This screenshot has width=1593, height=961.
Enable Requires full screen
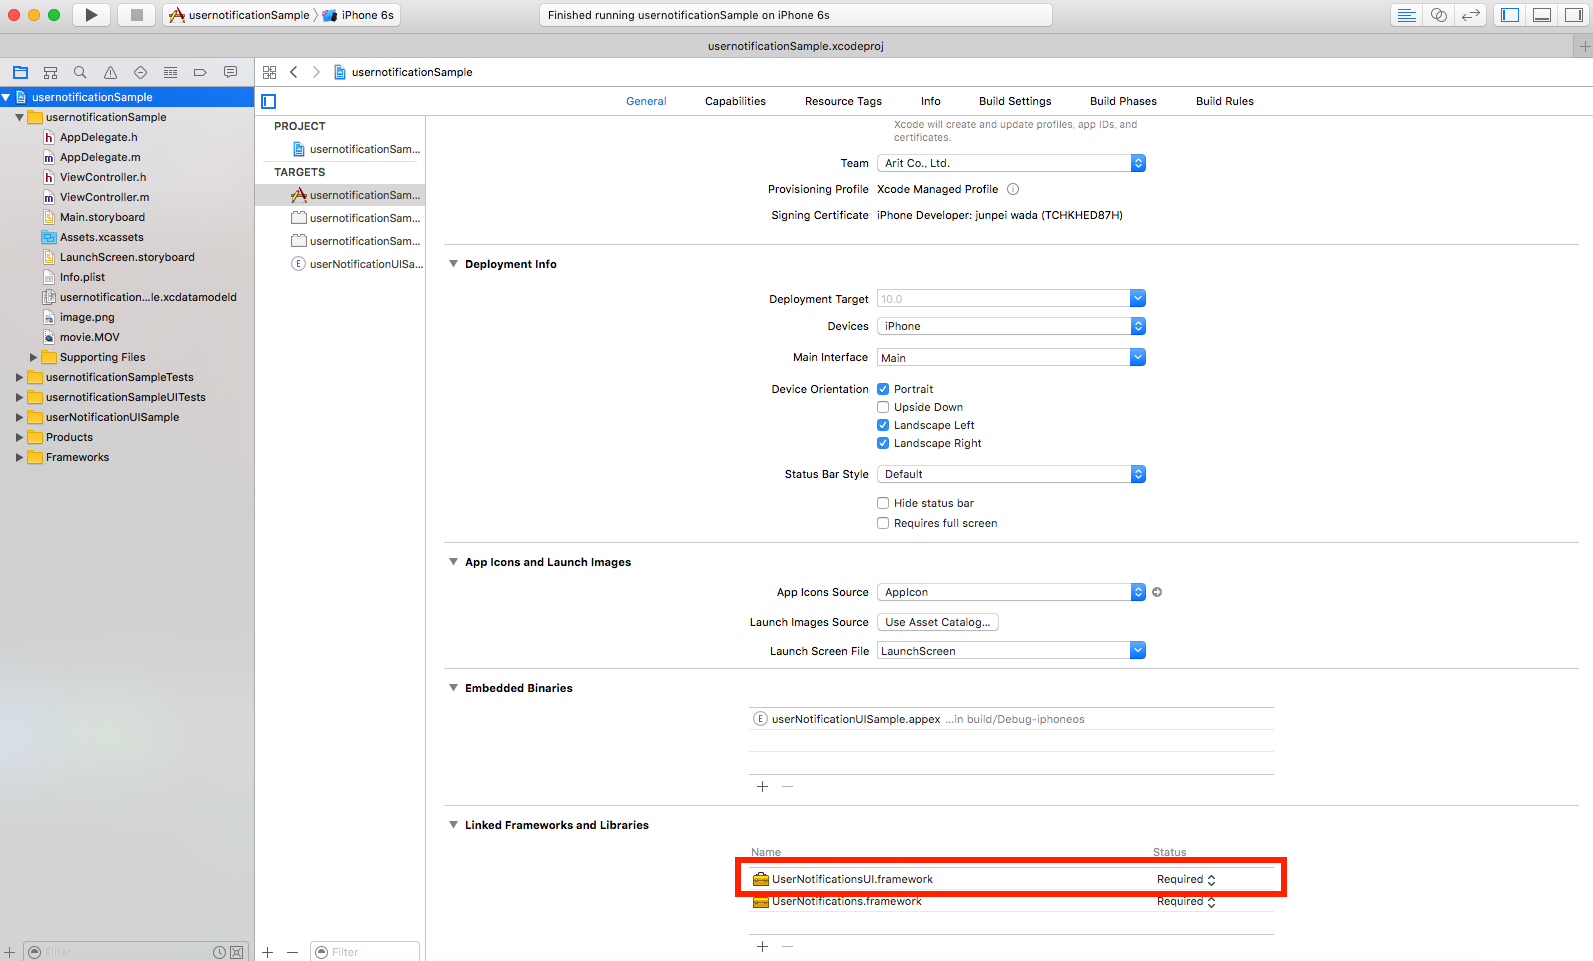coord(883,523)
